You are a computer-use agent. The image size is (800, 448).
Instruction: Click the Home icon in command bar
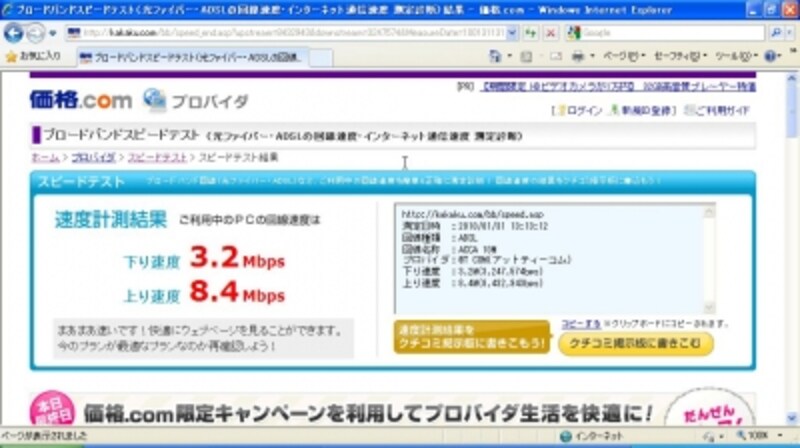pos(495,56)
